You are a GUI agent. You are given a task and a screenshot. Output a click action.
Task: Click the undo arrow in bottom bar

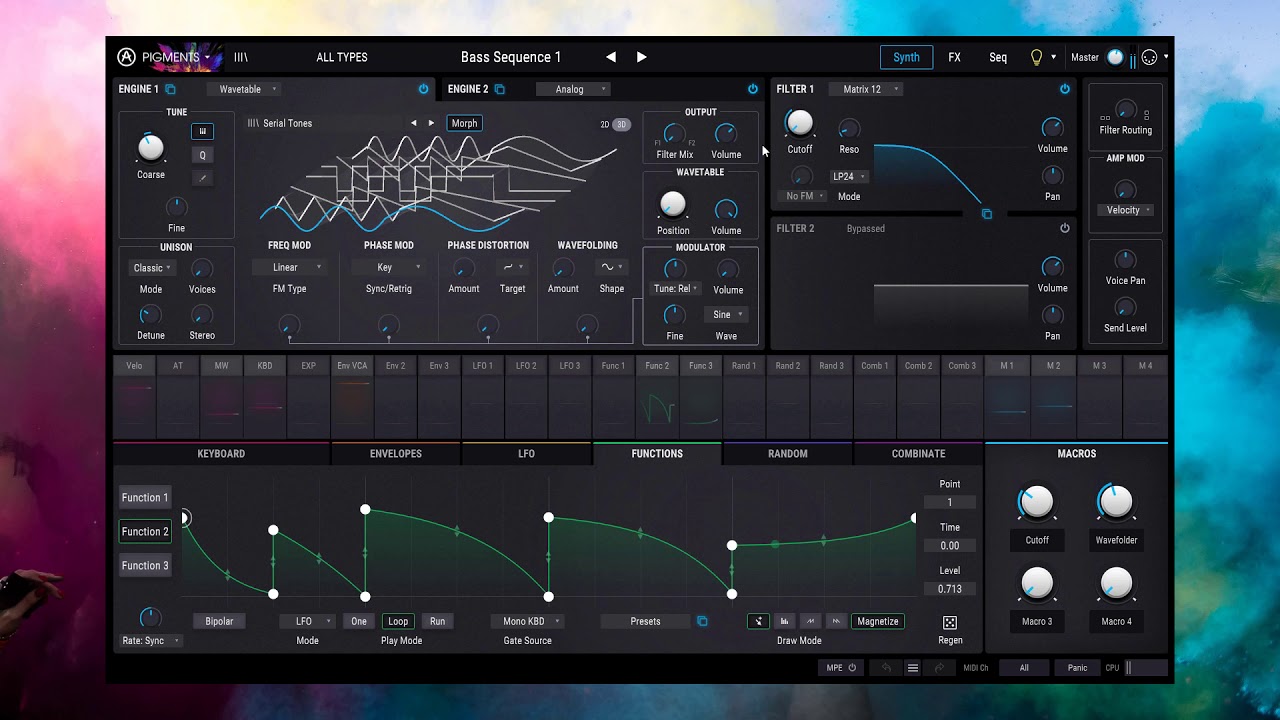point(886,668)
